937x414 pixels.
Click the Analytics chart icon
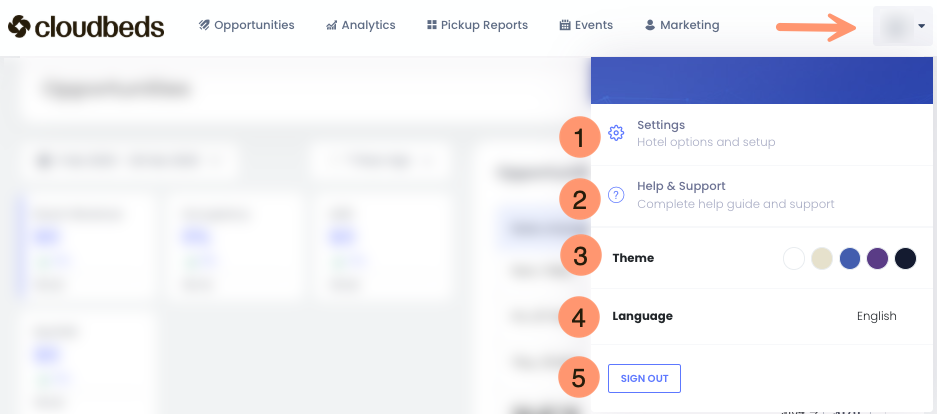tap(331, 25)
